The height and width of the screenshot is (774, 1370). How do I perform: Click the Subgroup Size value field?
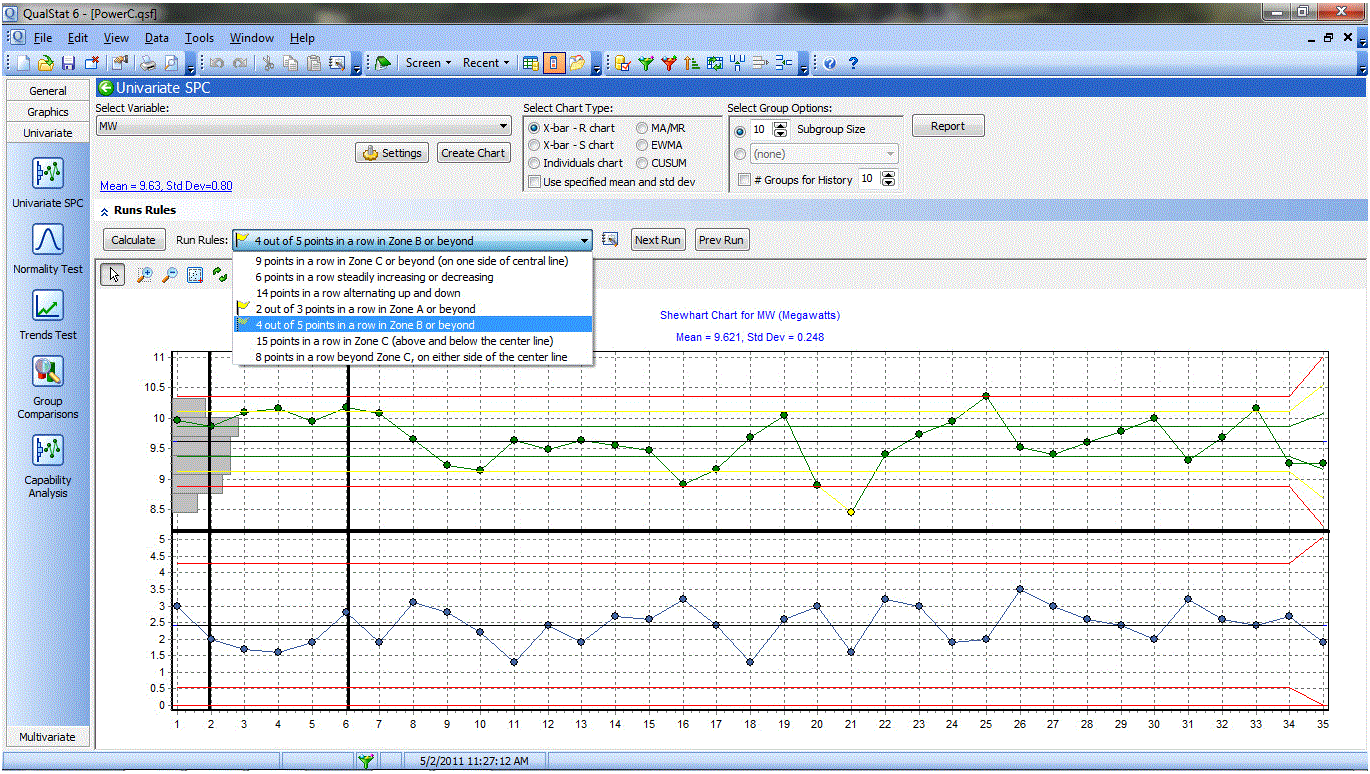[762, 129]
